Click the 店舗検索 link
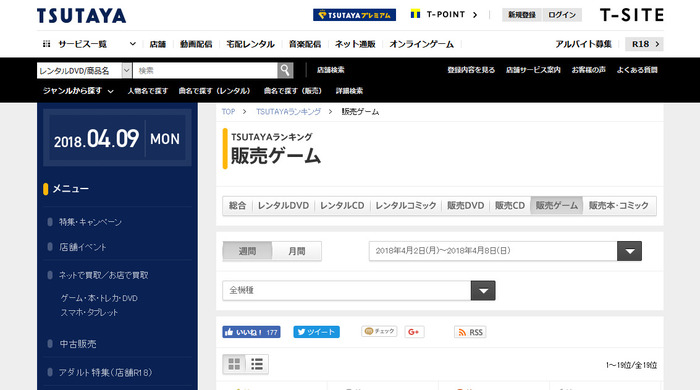700x390 pixels. click(330, 70)
